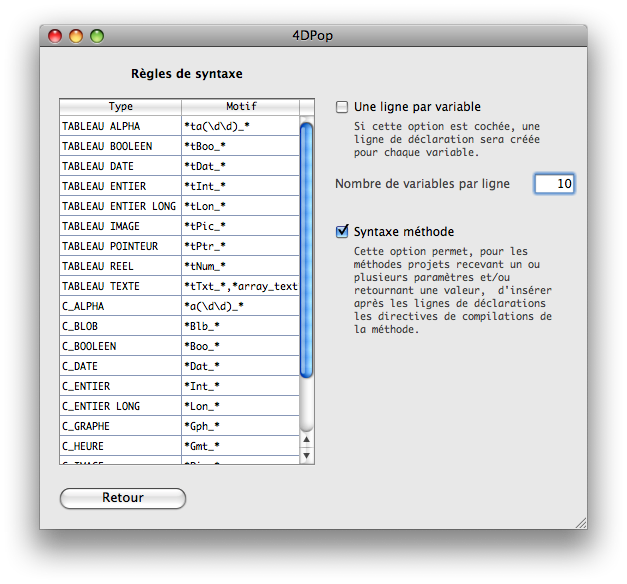Click the Motif column header
This screenshot has height=584, width=627.
[241, 106]
